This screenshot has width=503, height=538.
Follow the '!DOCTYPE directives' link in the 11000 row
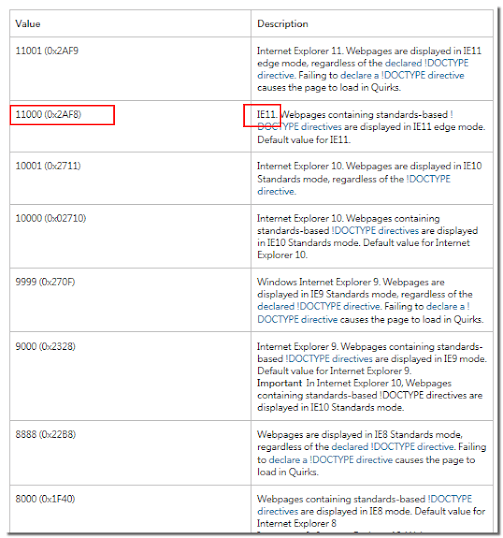coord(355,121)
